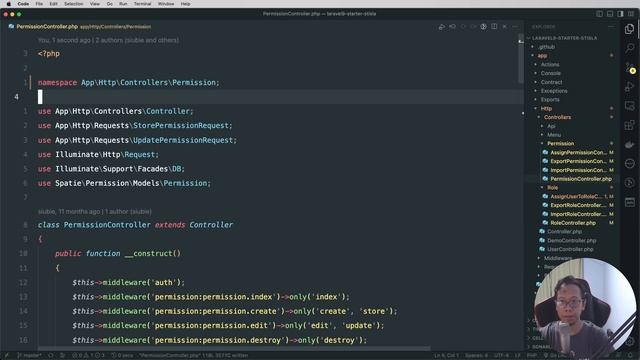The height and width of the screenshot is (360, 640).
Task: Open the Selection menu
Action: tap(73, 4)
